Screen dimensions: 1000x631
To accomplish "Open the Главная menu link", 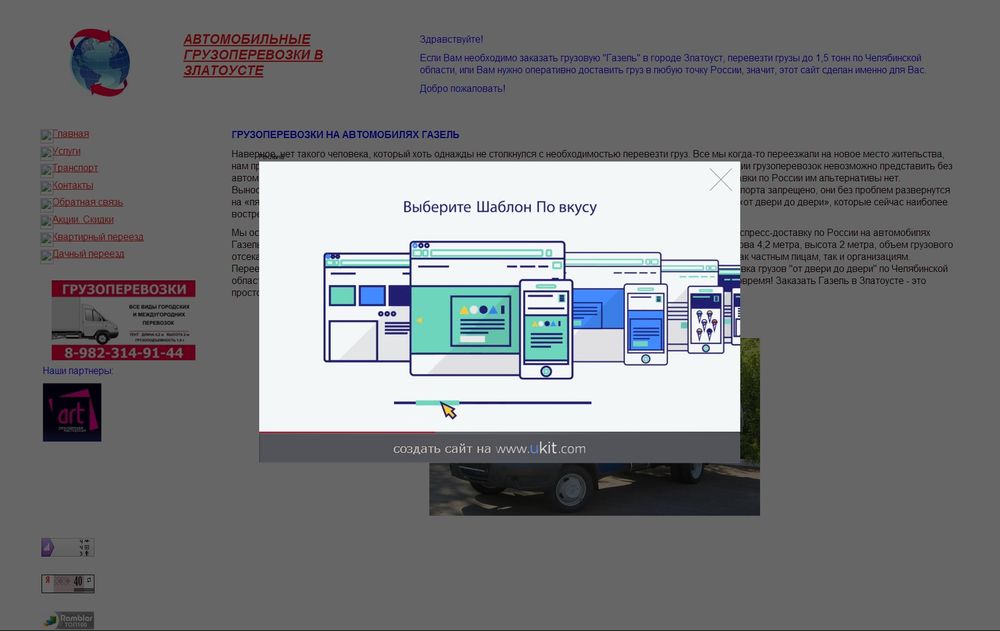I will (x=70, y=133).
